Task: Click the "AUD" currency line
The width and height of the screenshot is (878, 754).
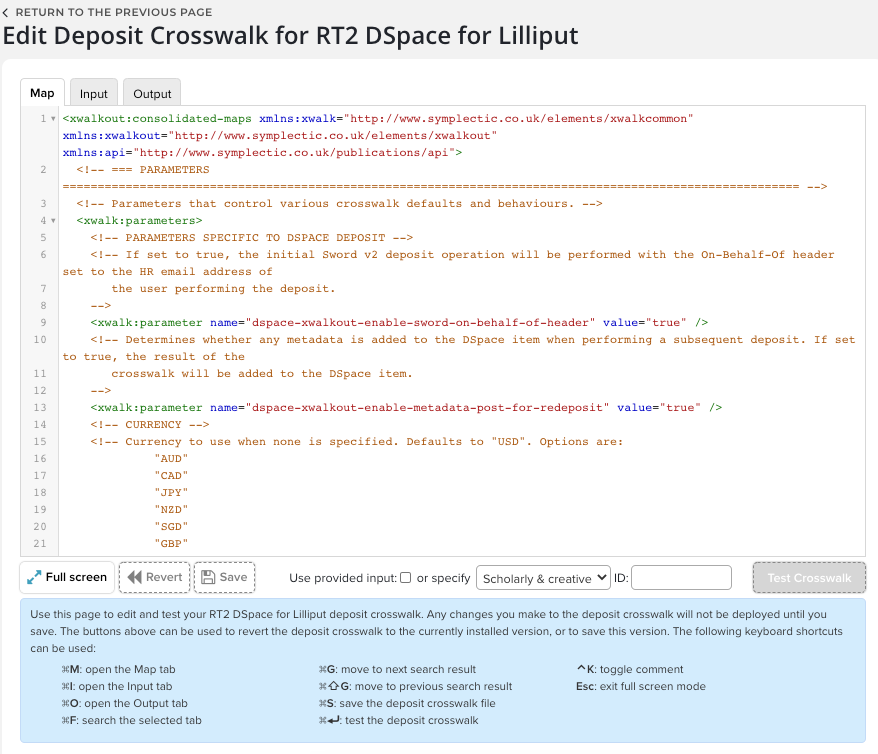Action: (171, 458)
